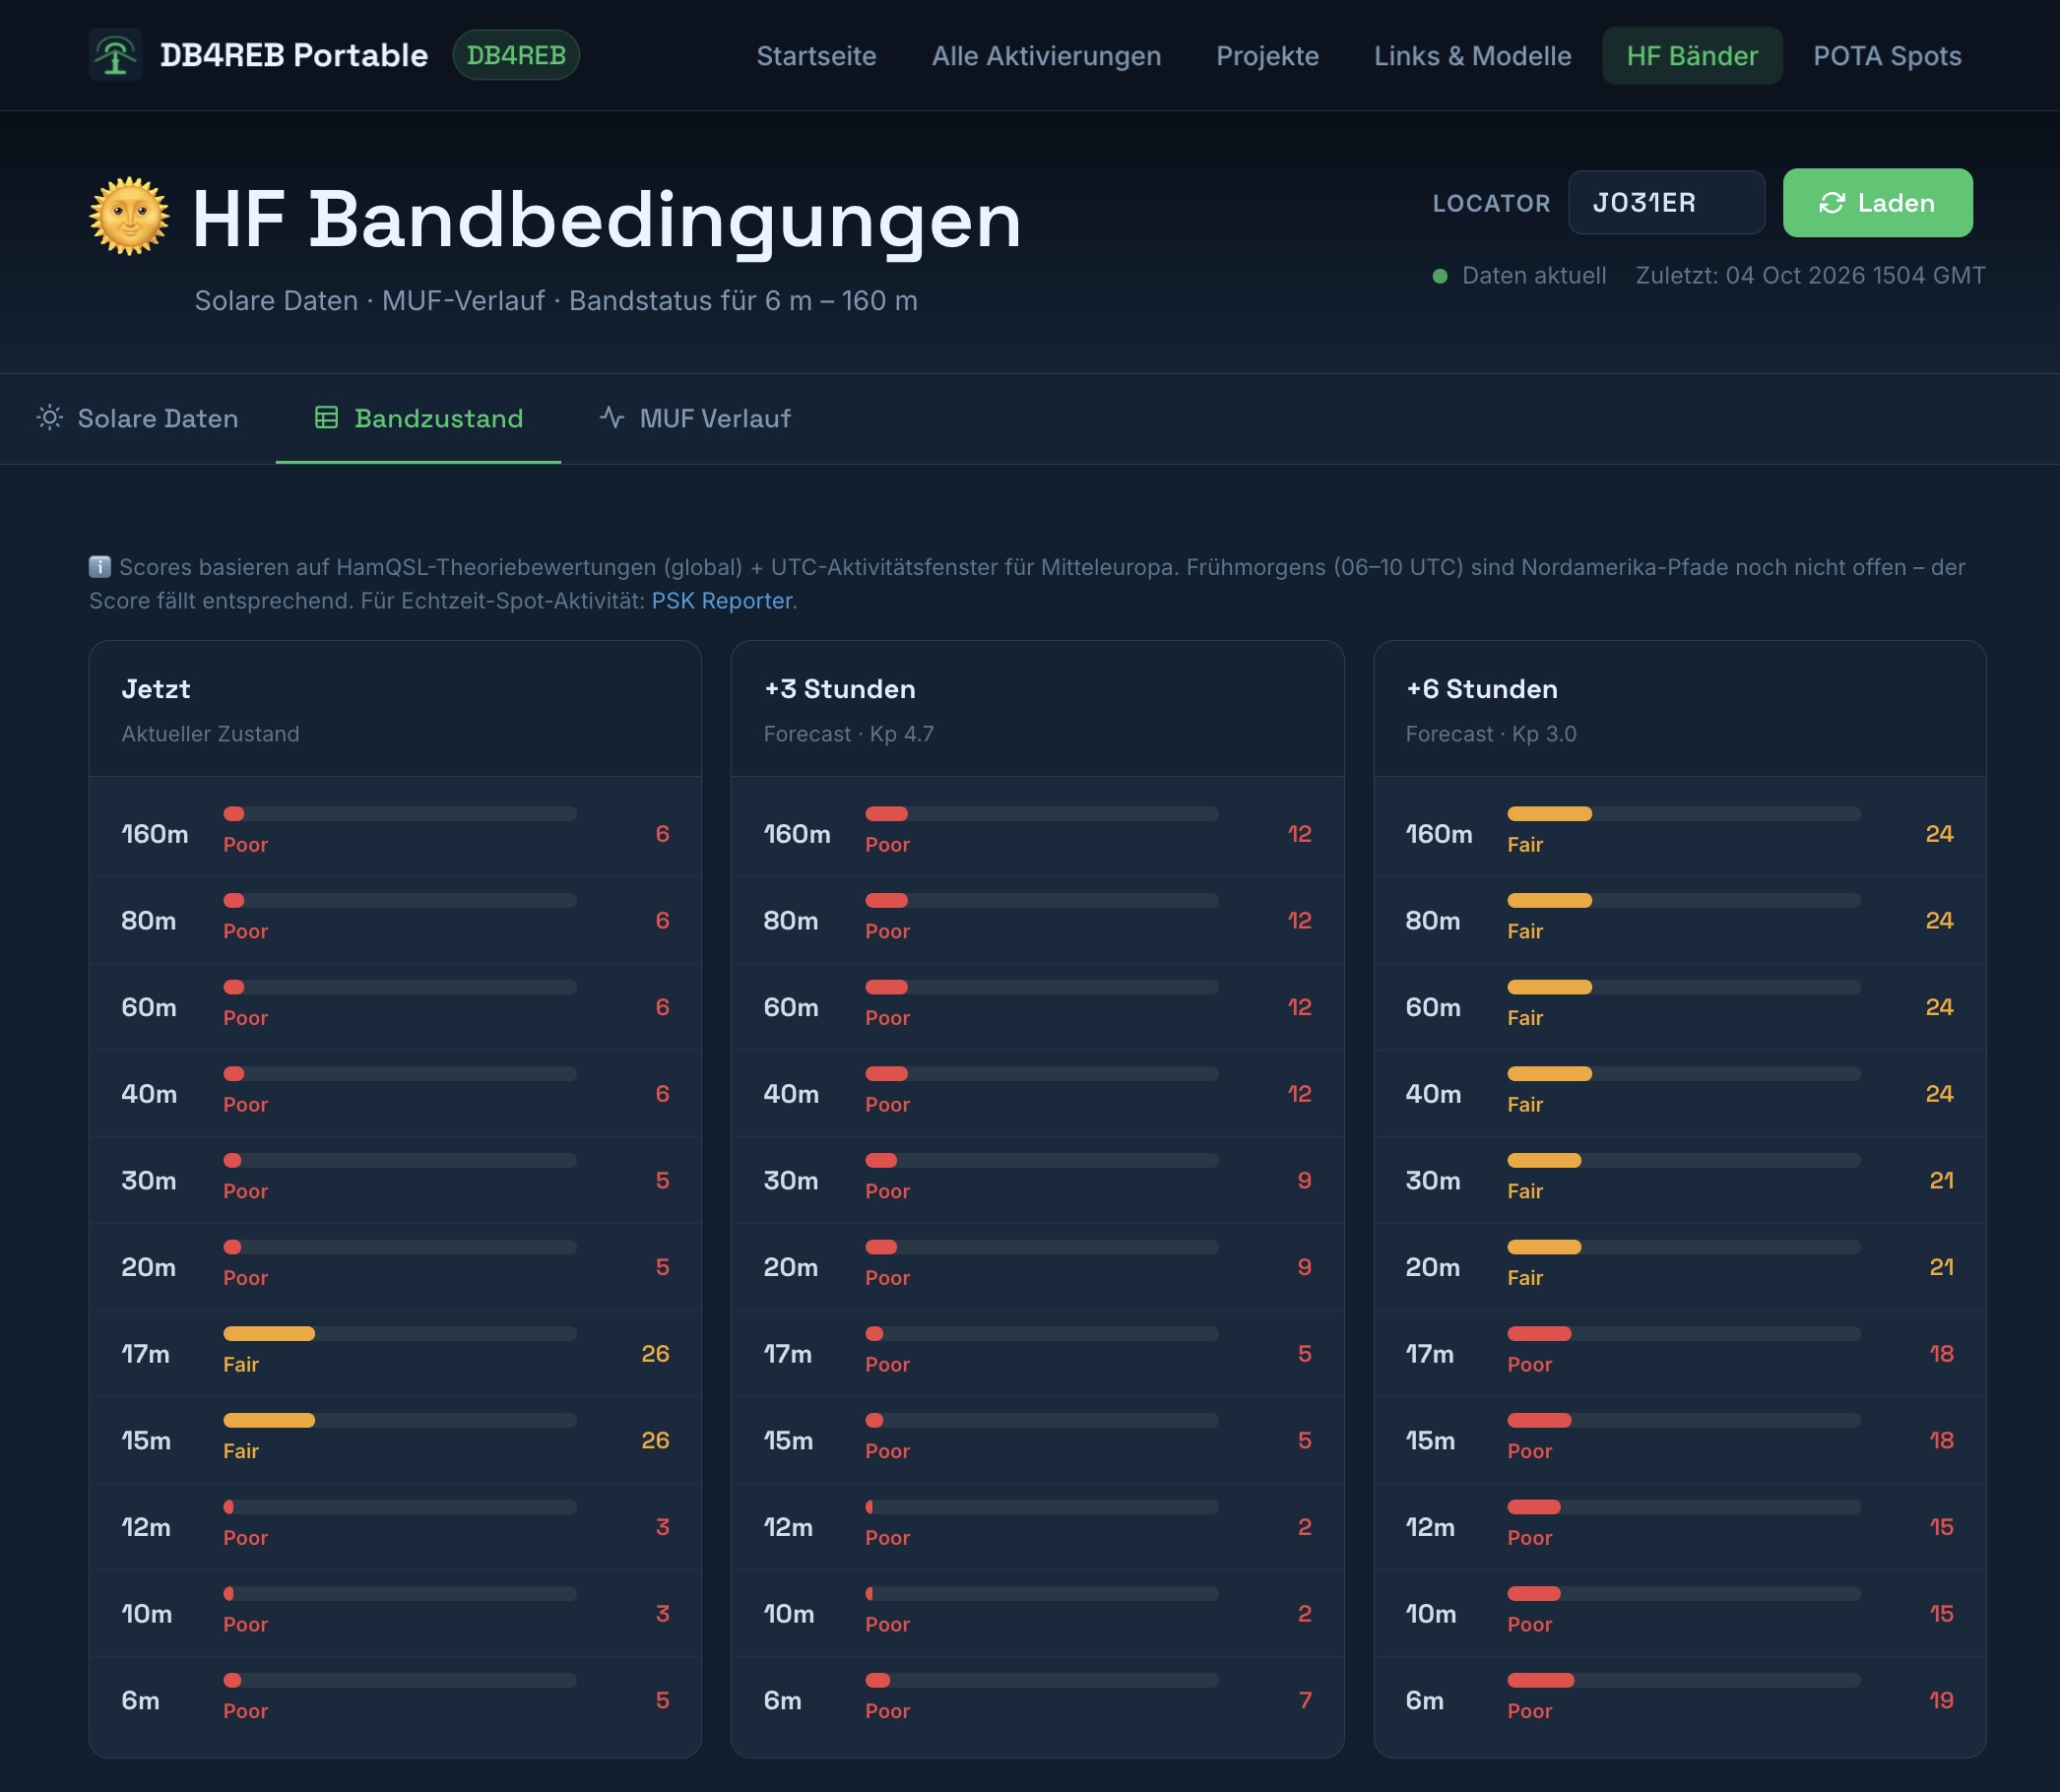Viewport: 2060px width, 1792px height.
Task: Click DB4REB Portable site title
Action: 294,55
